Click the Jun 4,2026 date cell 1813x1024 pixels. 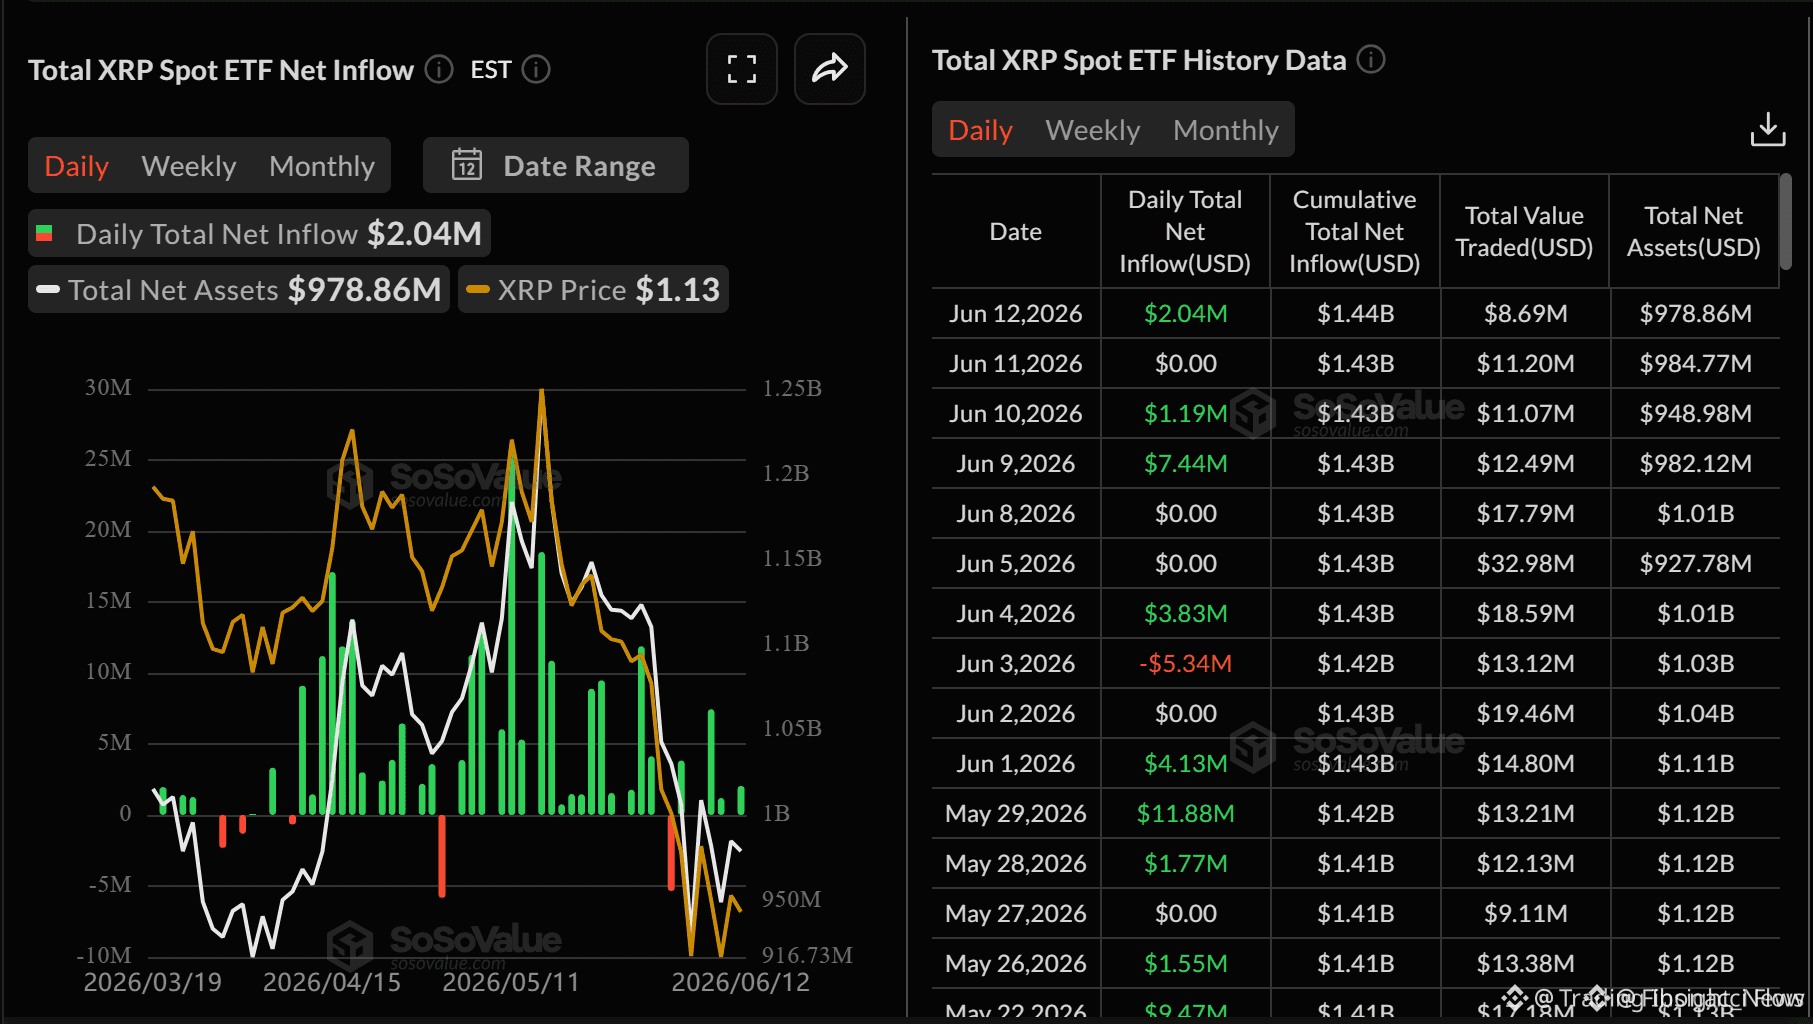coord(1016,614)
